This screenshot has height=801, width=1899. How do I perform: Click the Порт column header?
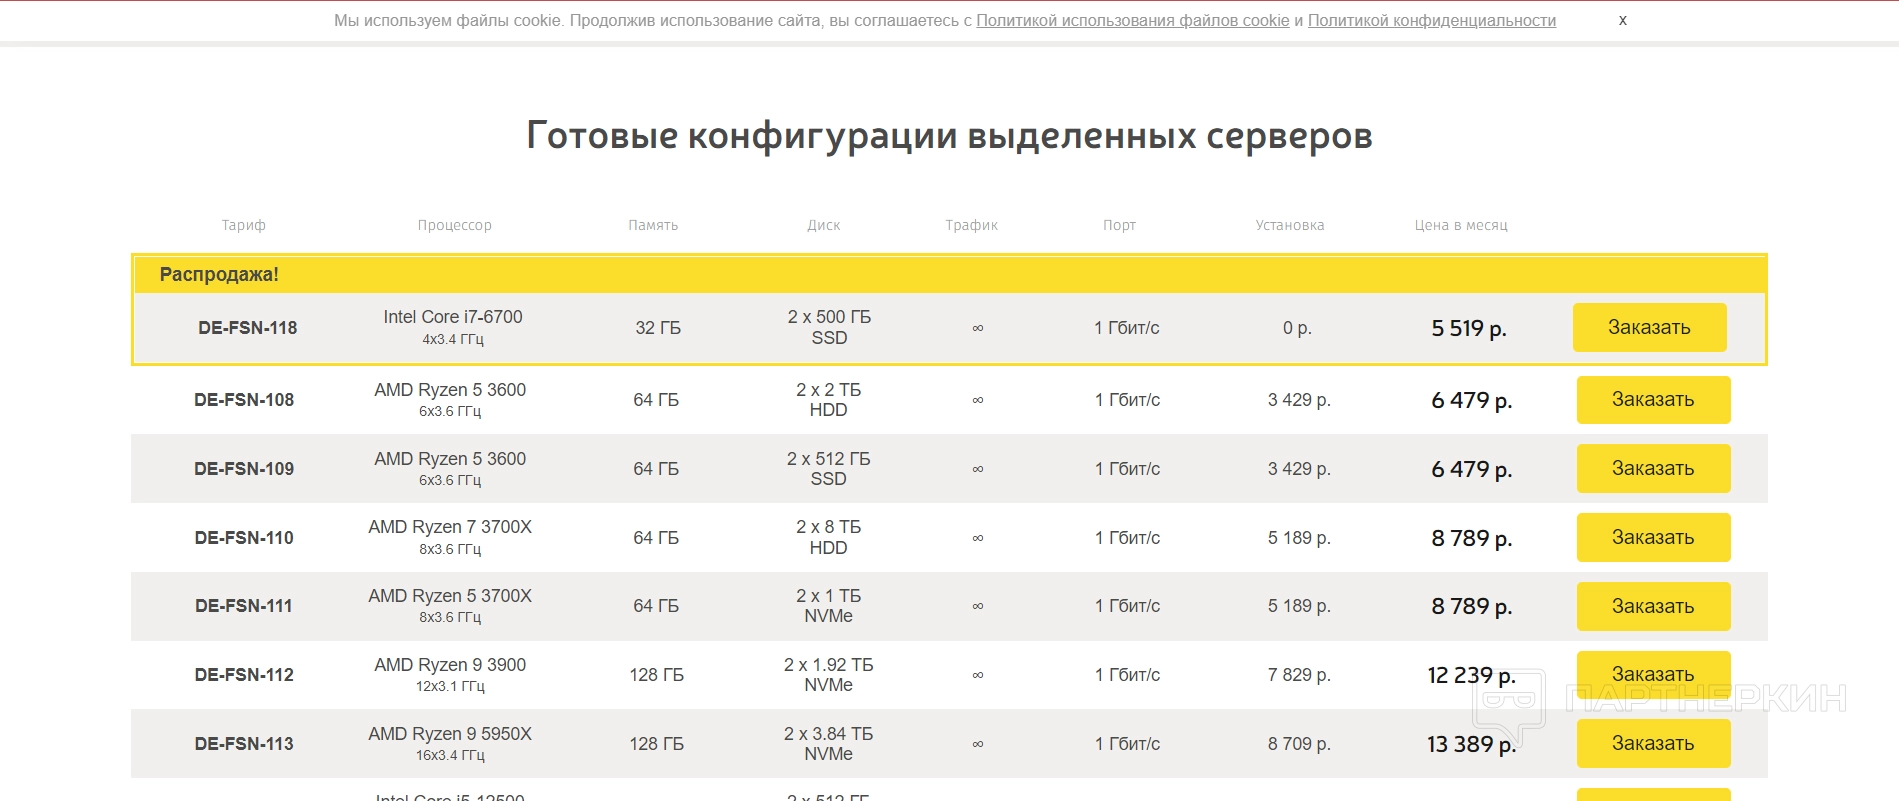tap(1119, 225)
